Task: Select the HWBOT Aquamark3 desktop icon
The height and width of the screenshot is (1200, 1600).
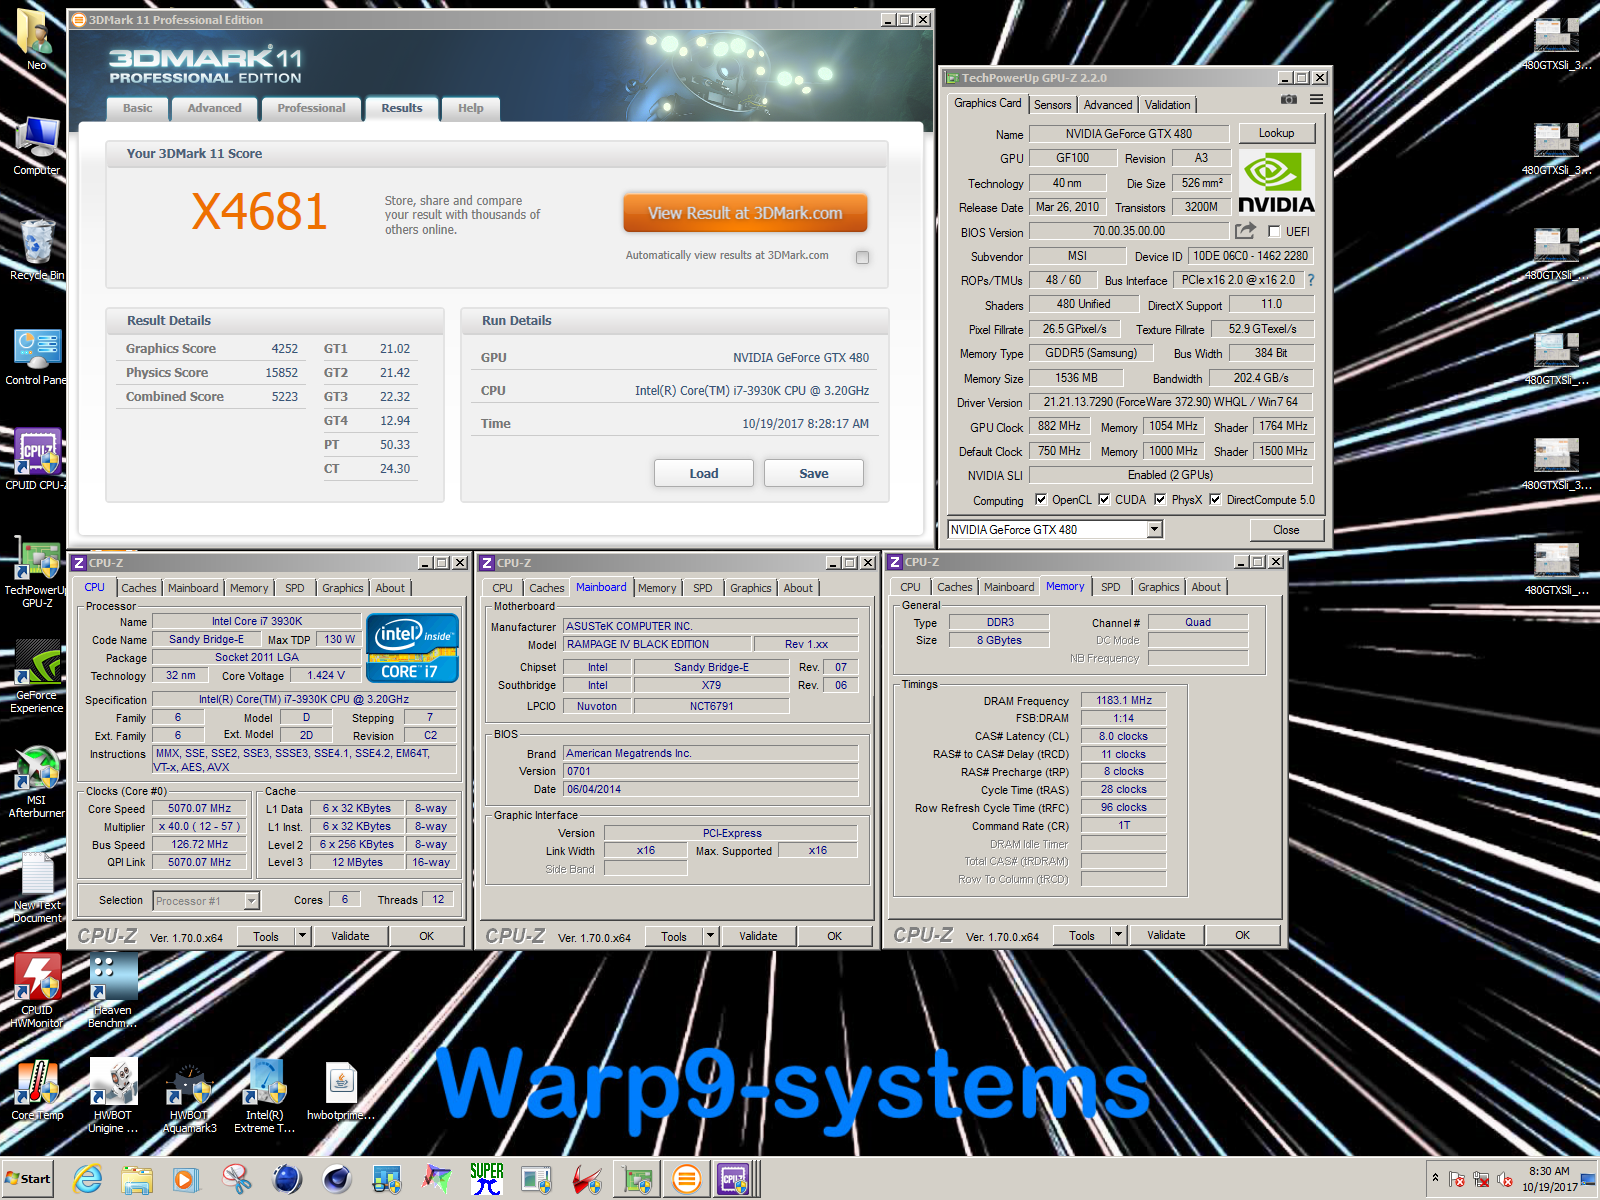Action: tap(189, 1097)
